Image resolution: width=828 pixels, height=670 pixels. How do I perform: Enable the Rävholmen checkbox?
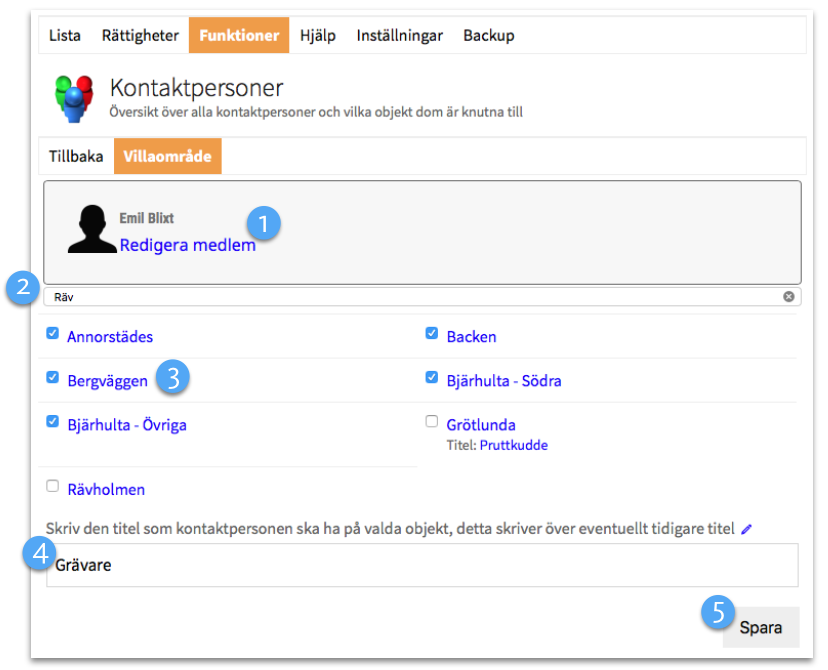(x=53, y=487)
